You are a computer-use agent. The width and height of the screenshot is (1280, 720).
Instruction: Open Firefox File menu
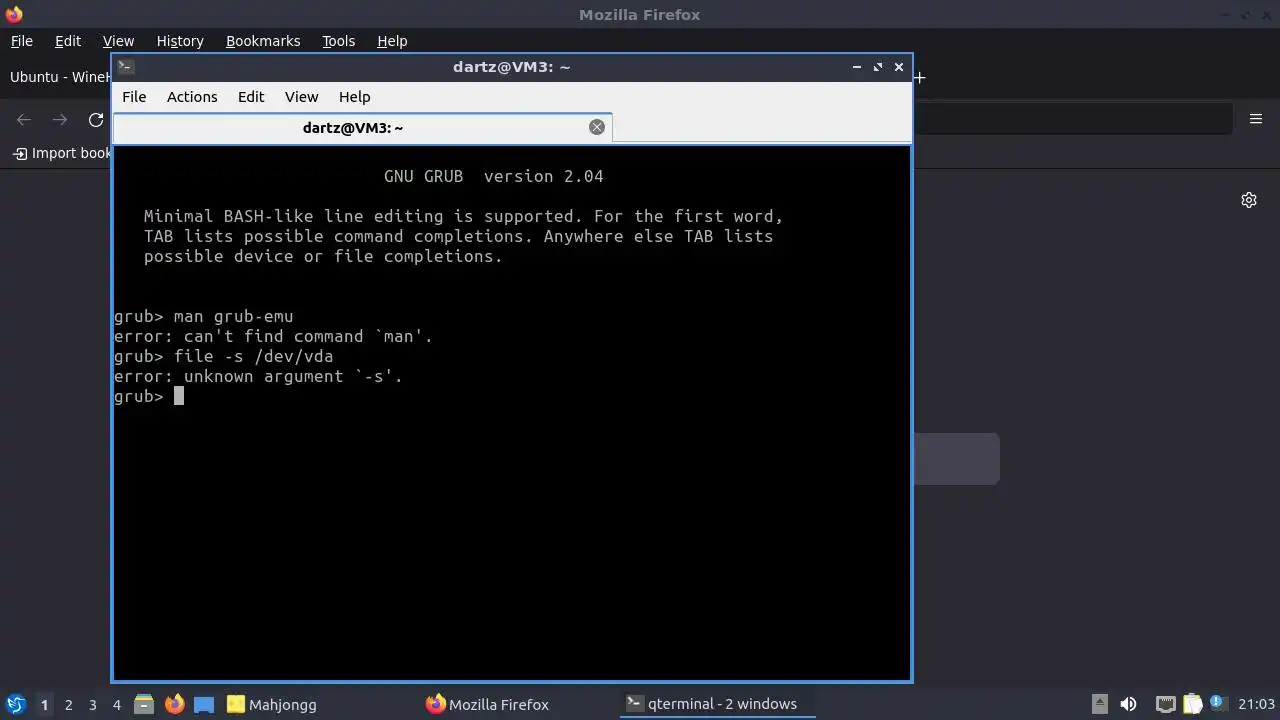tap(21, 41)
